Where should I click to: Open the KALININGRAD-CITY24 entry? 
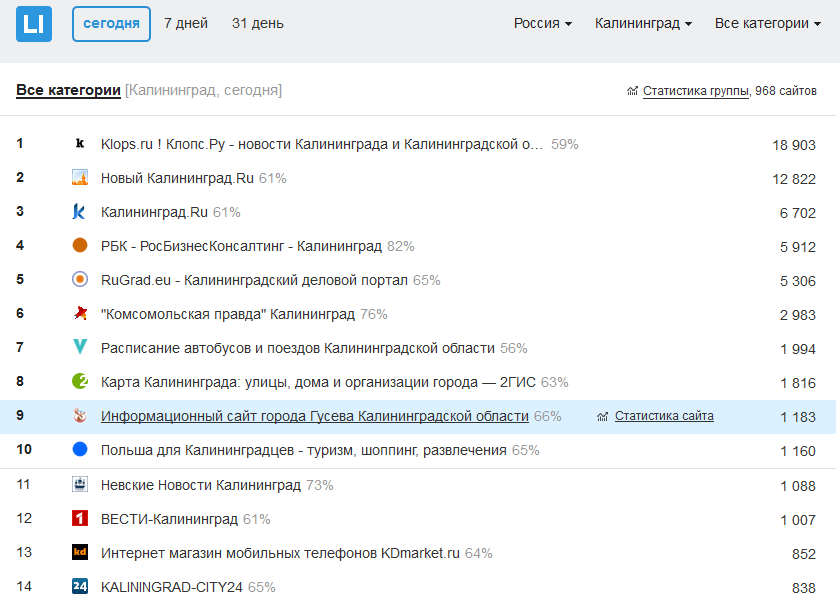pos(171,587)
